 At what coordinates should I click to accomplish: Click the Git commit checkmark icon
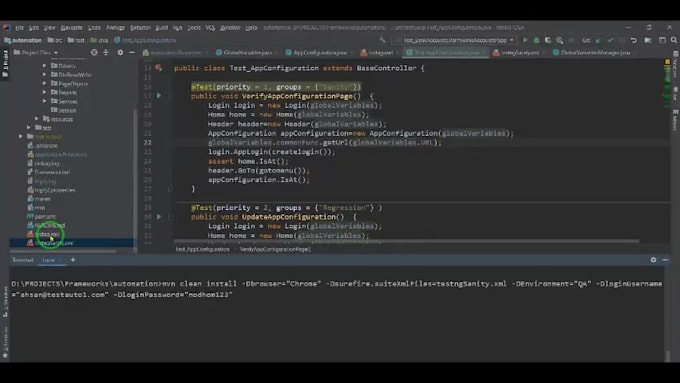point(610,40)
